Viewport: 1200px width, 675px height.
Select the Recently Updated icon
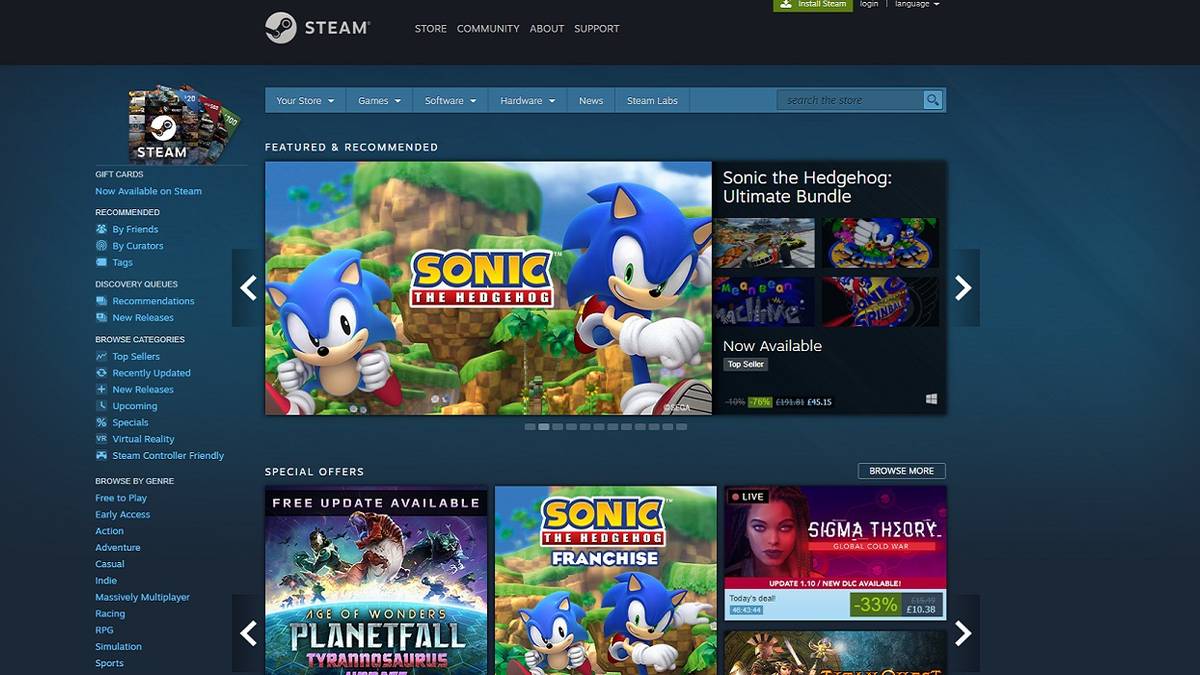(x=100, y=372)
